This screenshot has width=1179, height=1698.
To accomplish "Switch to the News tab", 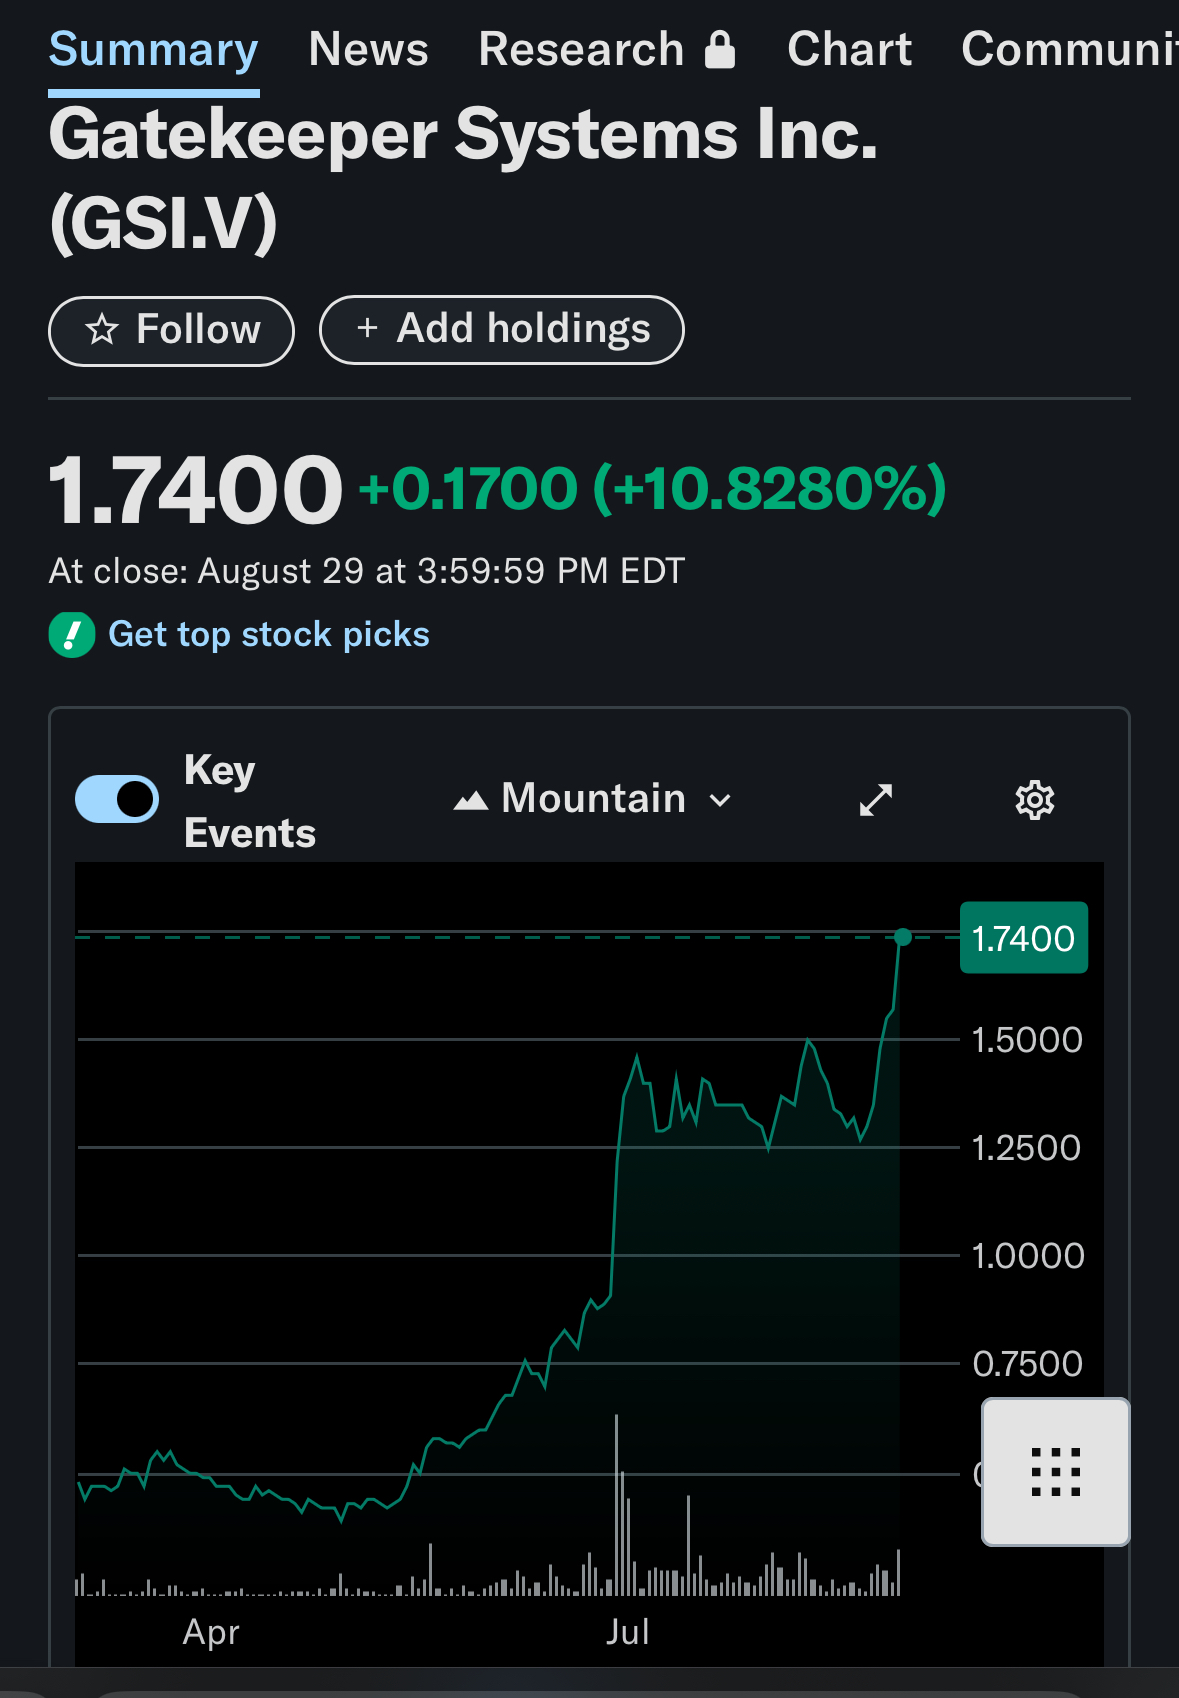I will (368, 49).
